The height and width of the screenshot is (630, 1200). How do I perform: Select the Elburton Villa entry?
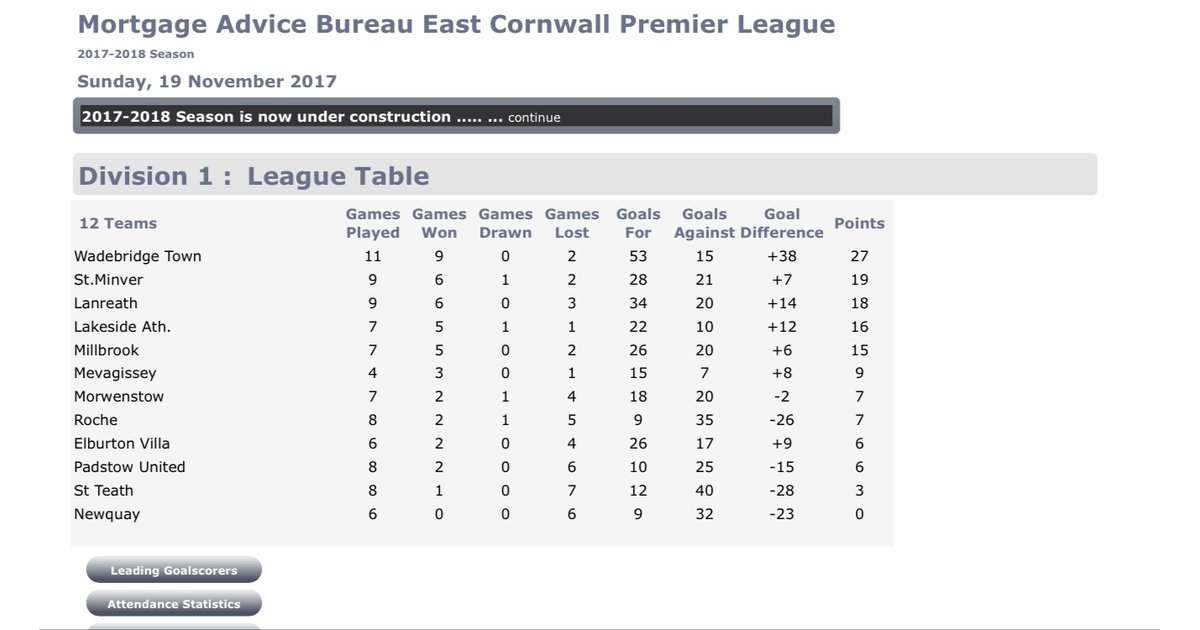pyautogui.click(x=122, y=443)
